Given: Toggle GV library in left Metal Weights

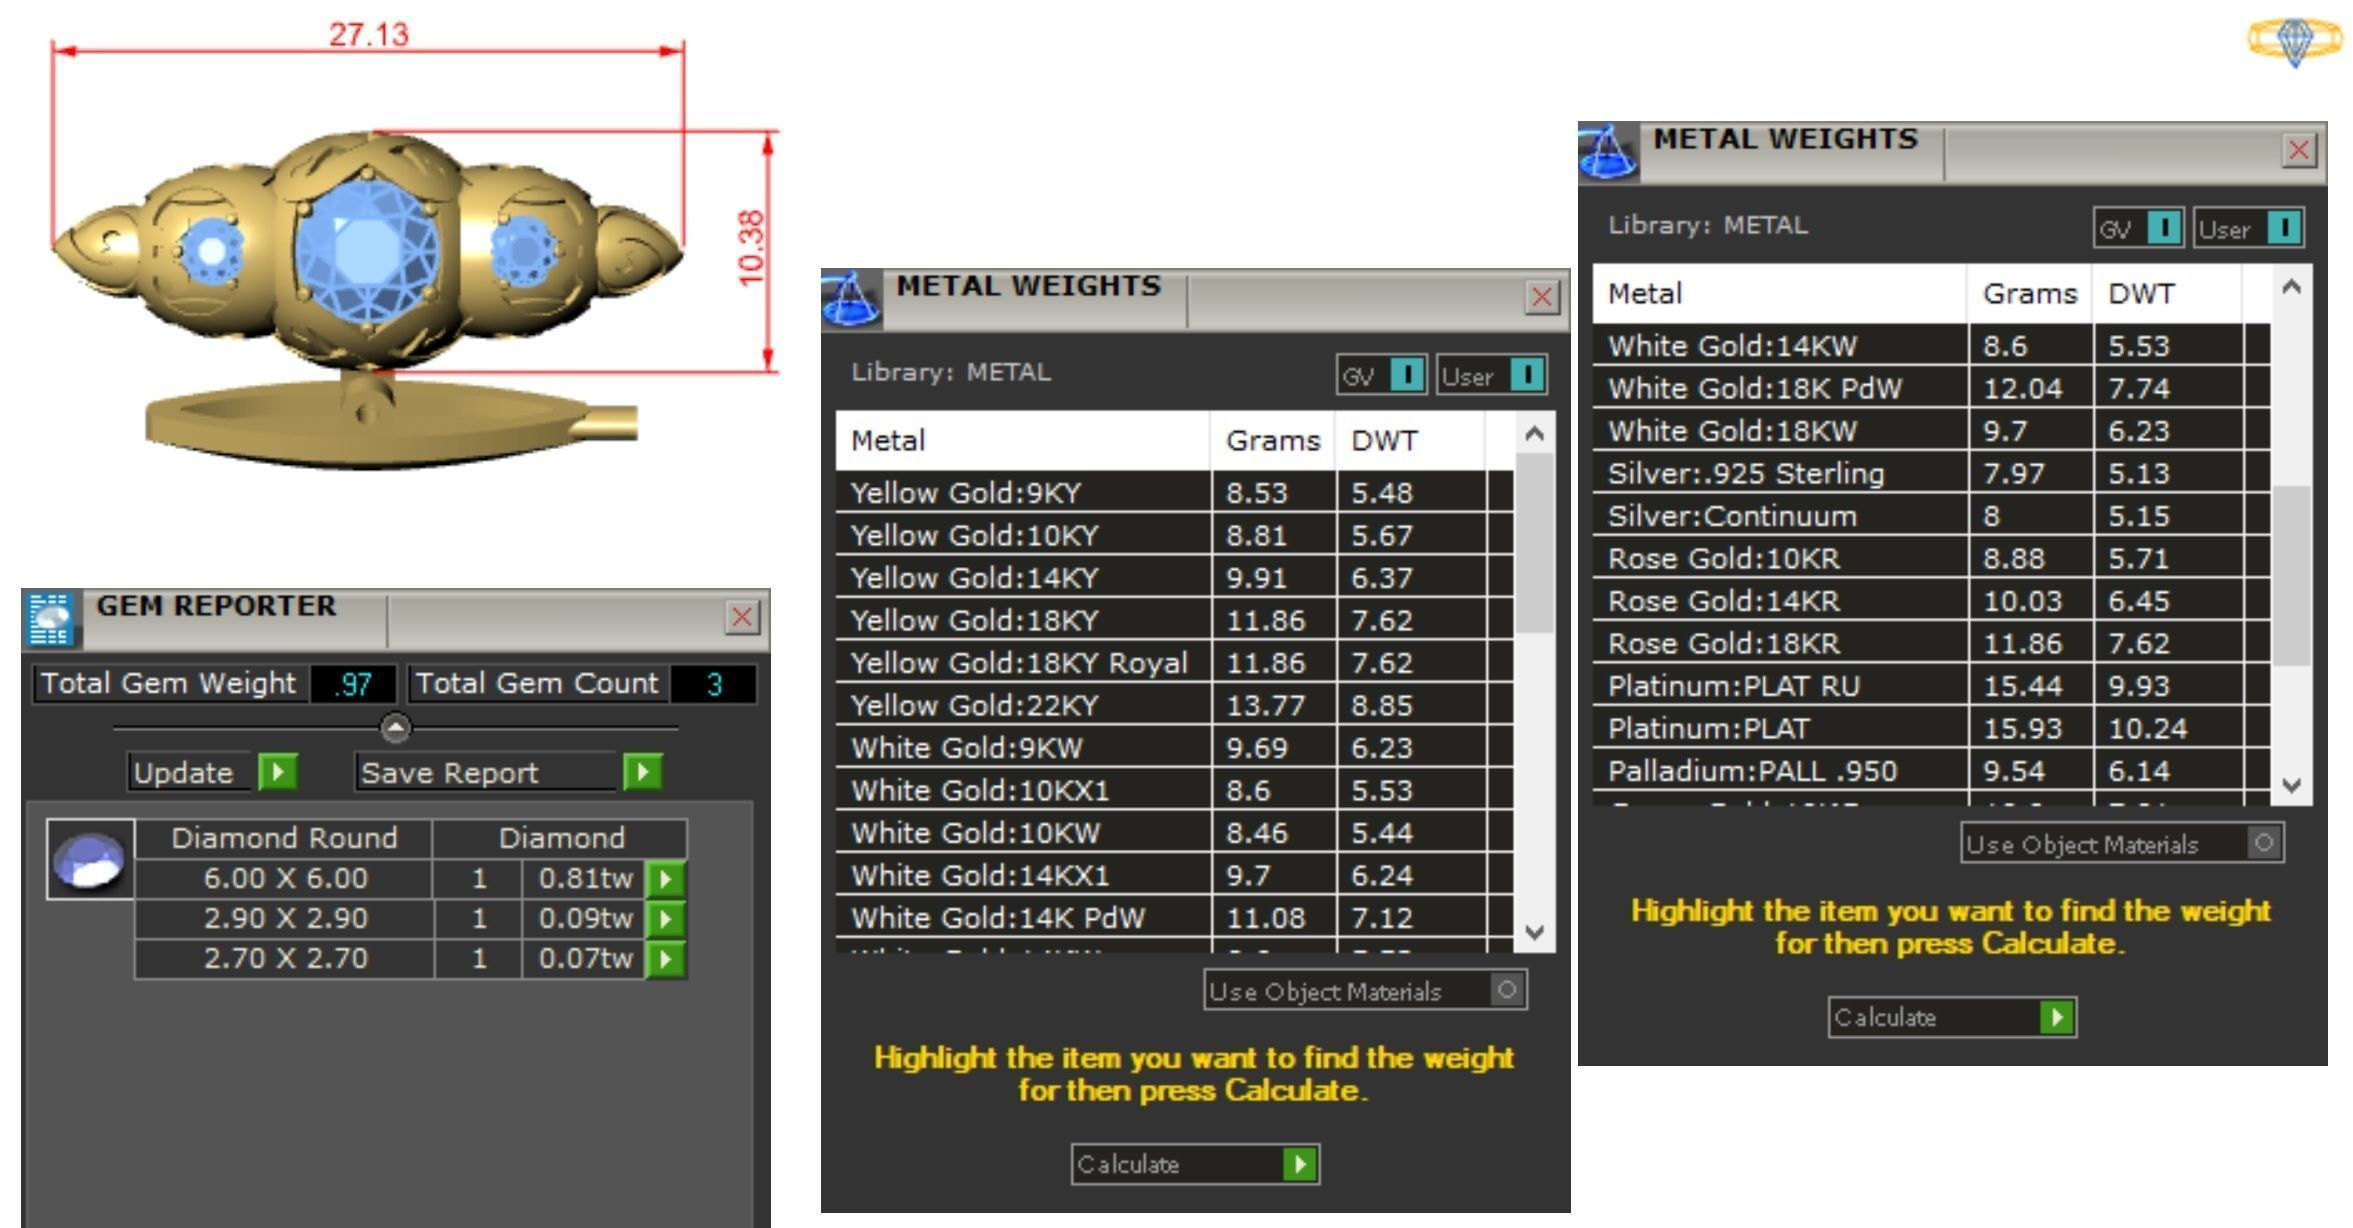Looking at the screenshot, I should click(1406, 375).
